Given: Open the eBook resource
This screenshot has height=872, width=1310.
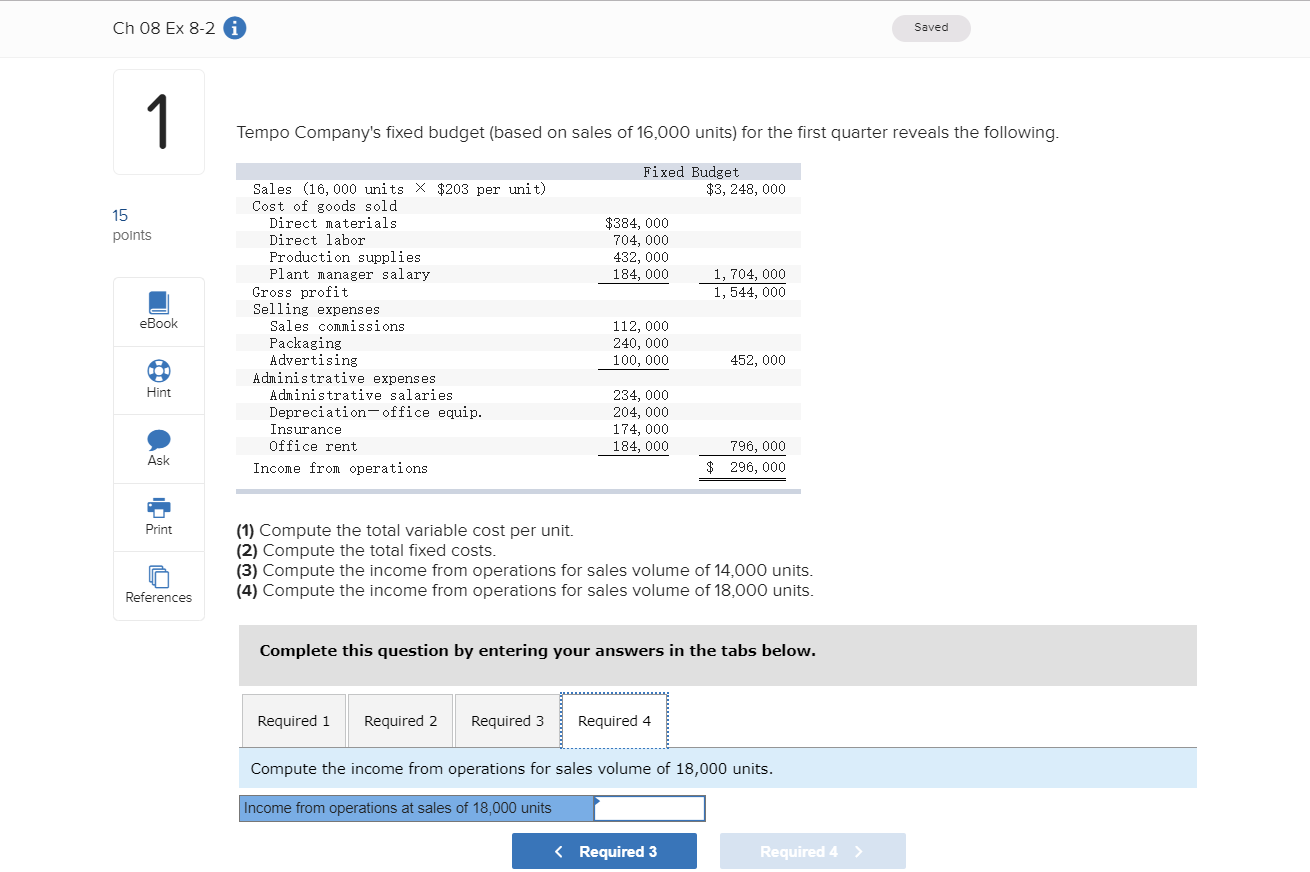Looking at the screenshot, I should pos(158,311).
